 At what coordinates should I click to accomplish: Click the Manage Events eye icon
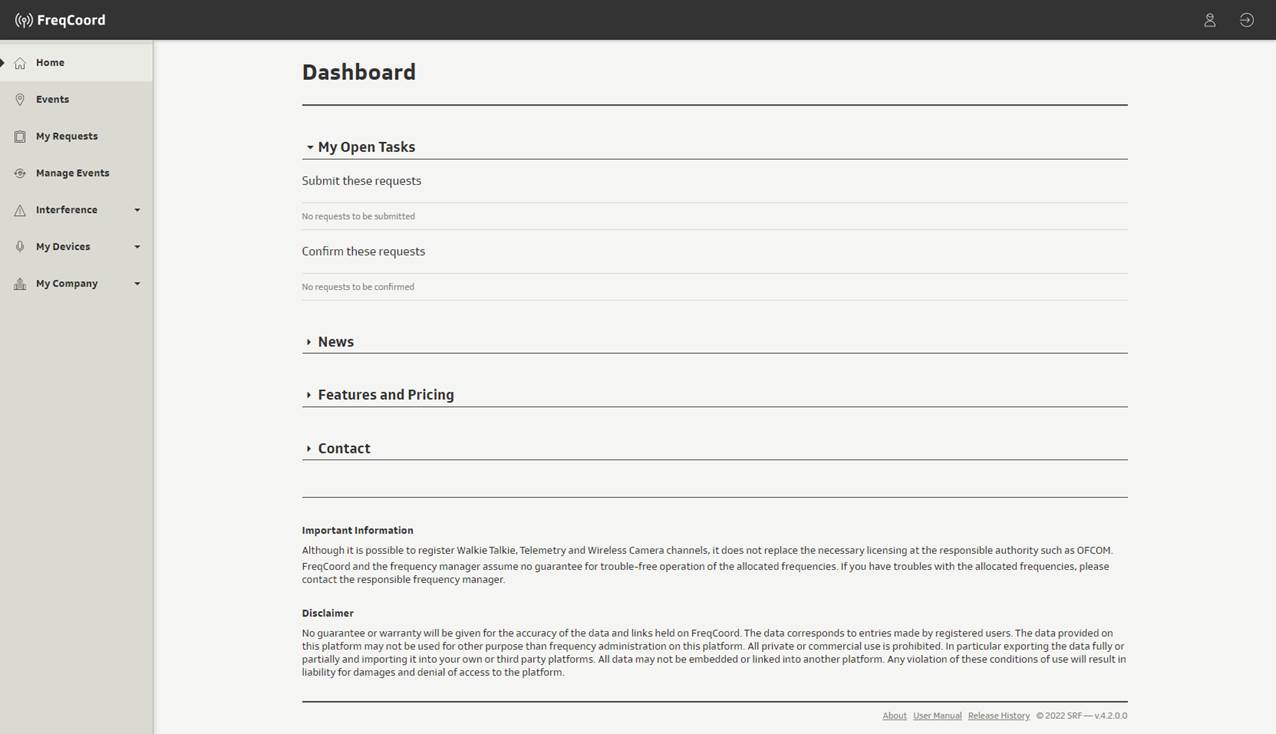tap(20, 173)
